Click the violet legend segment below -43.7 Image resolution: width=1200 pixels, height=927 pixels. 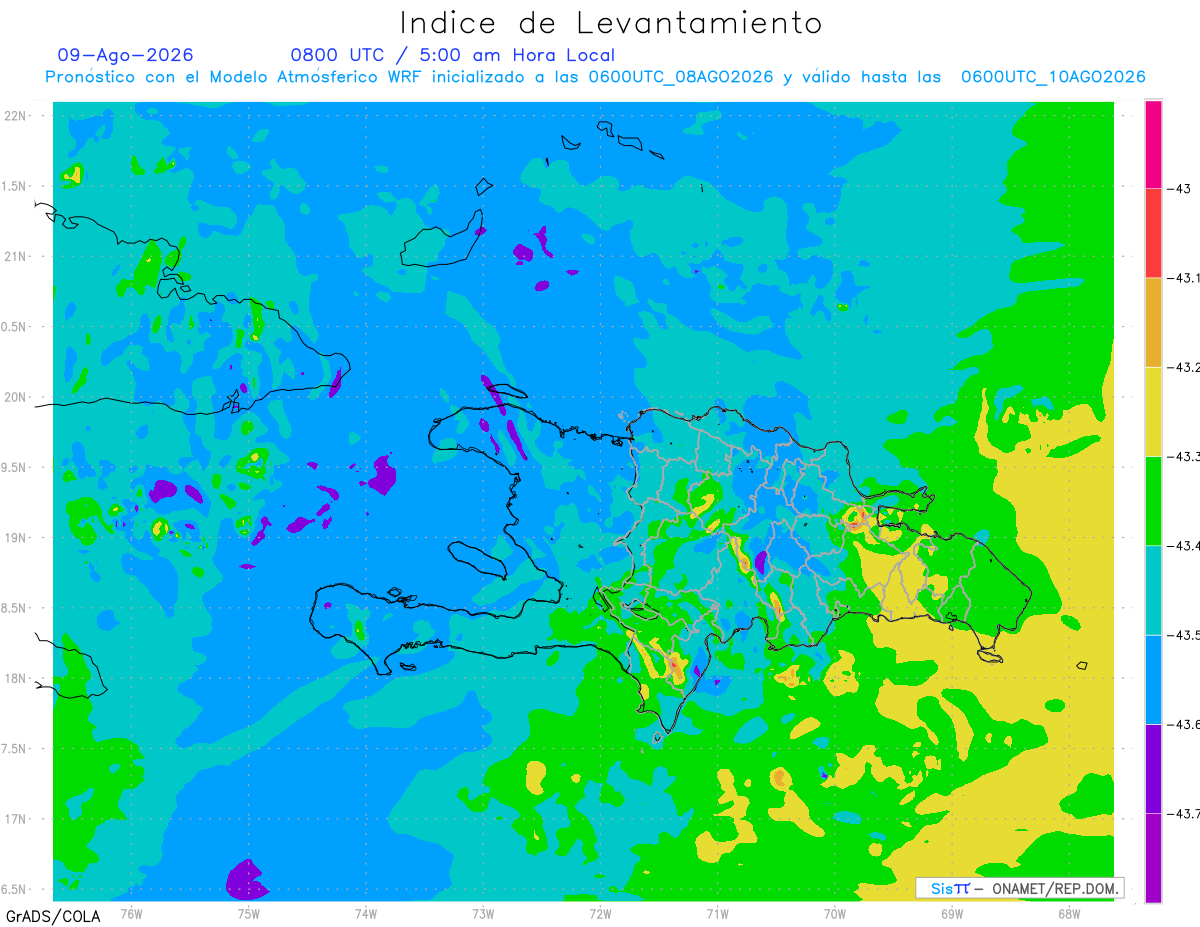[x=1153, y=857]
